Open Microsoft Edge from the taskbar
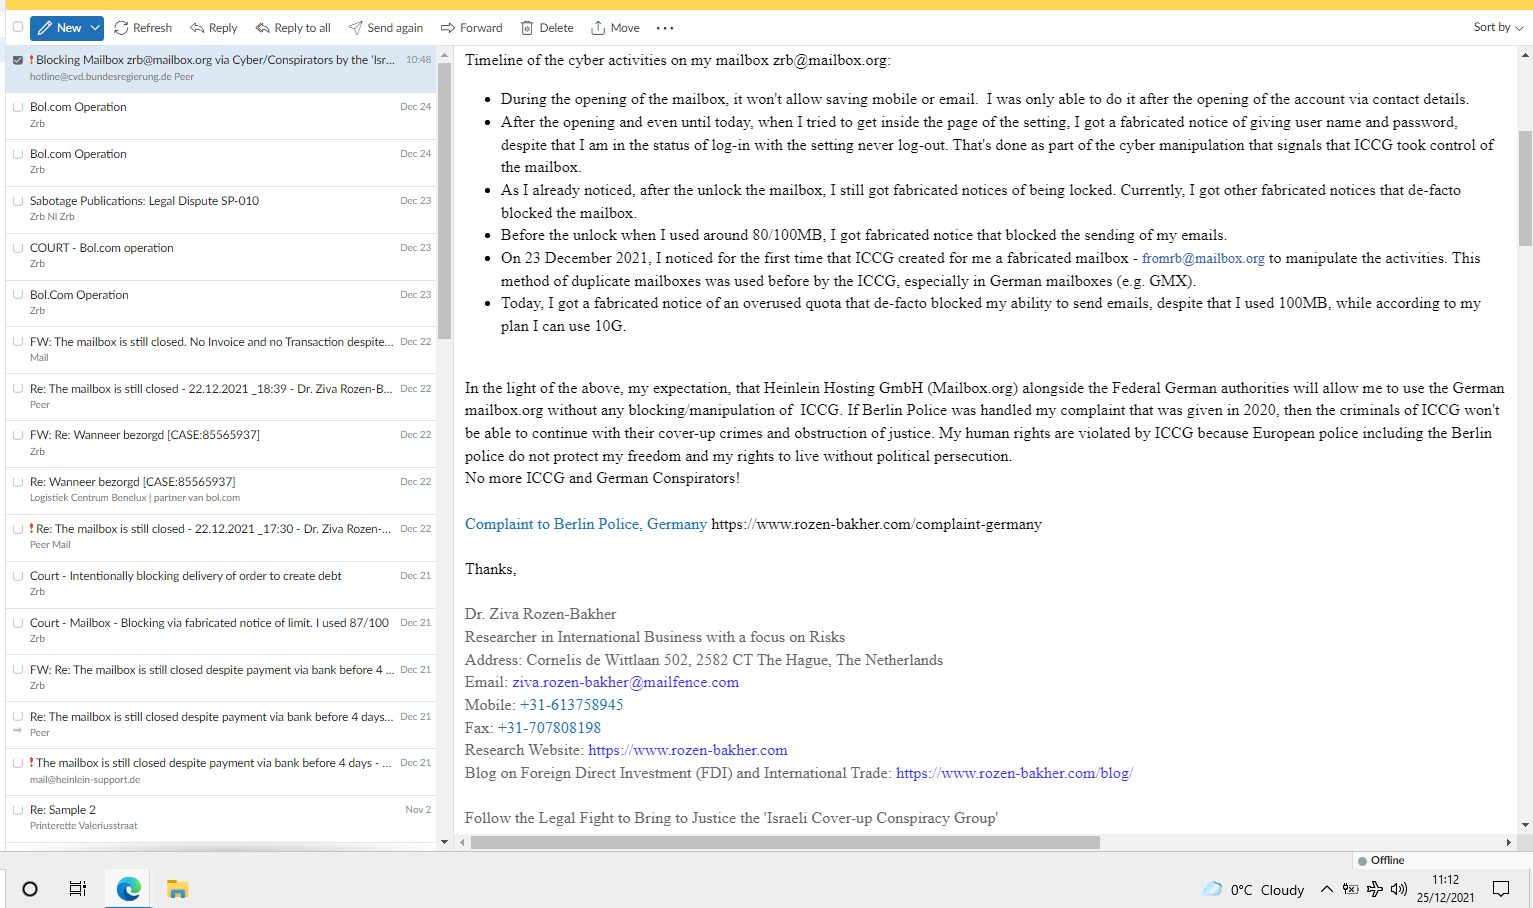1533x908 pixels. point(129,889)
